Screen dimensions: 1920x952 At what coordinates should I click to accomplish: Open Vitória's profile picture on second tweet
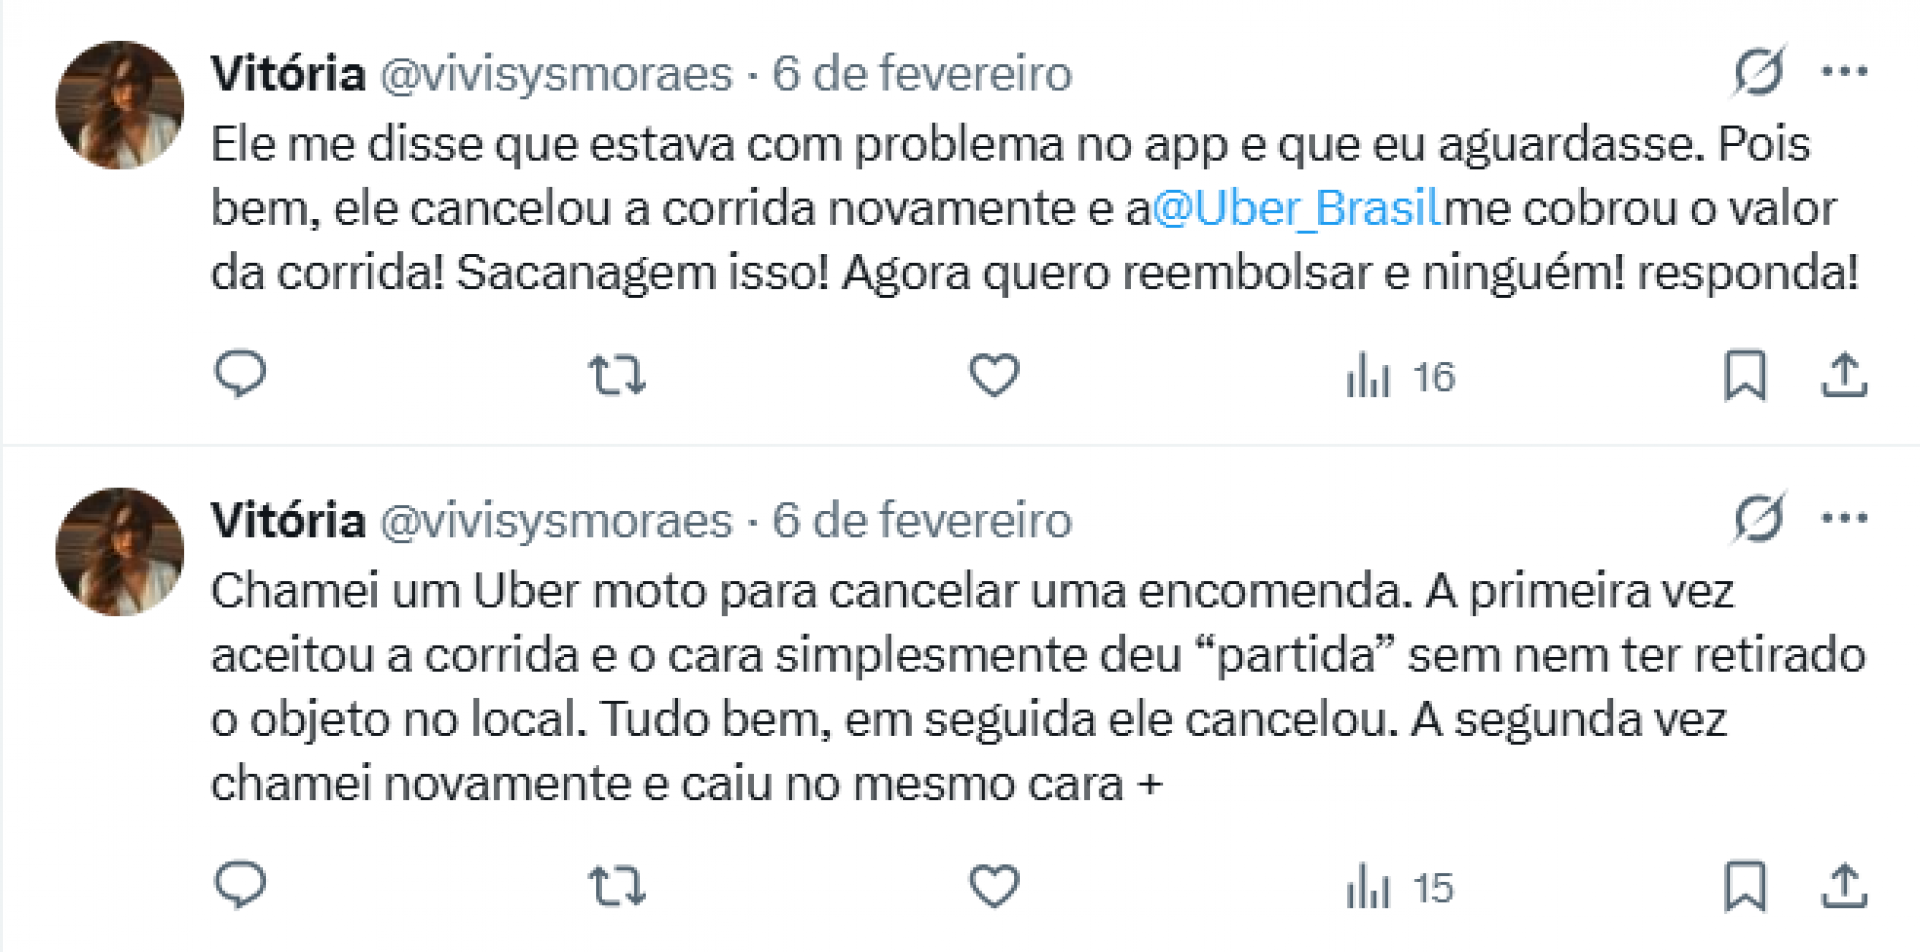click(x=118, y=551)
